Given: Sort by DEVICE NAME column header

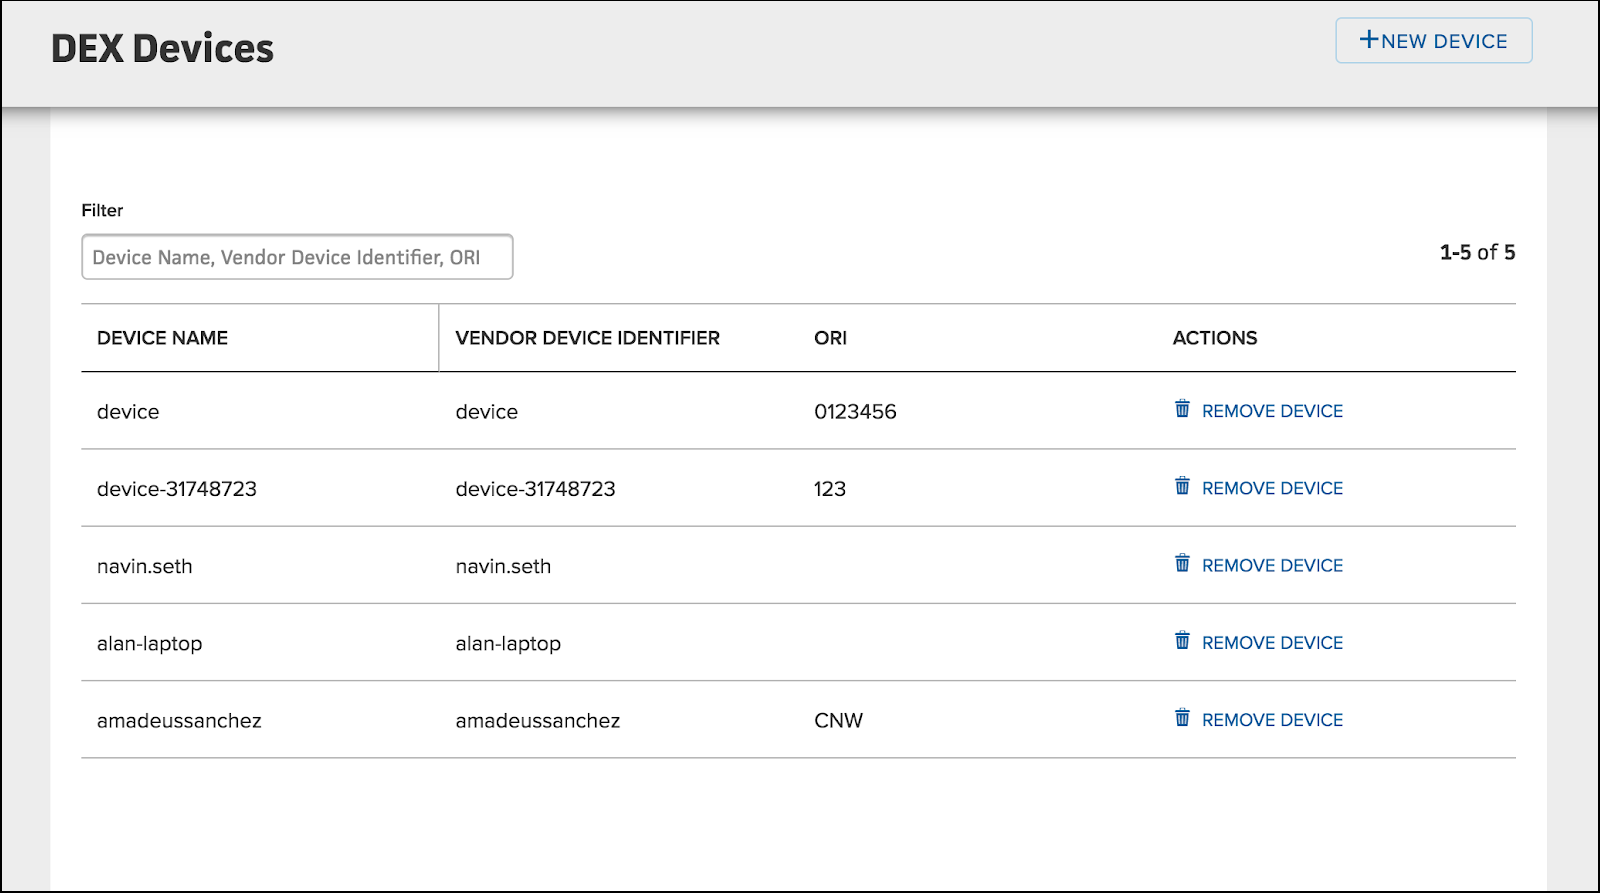Looking at the screenshot, I should click(162, 338).
